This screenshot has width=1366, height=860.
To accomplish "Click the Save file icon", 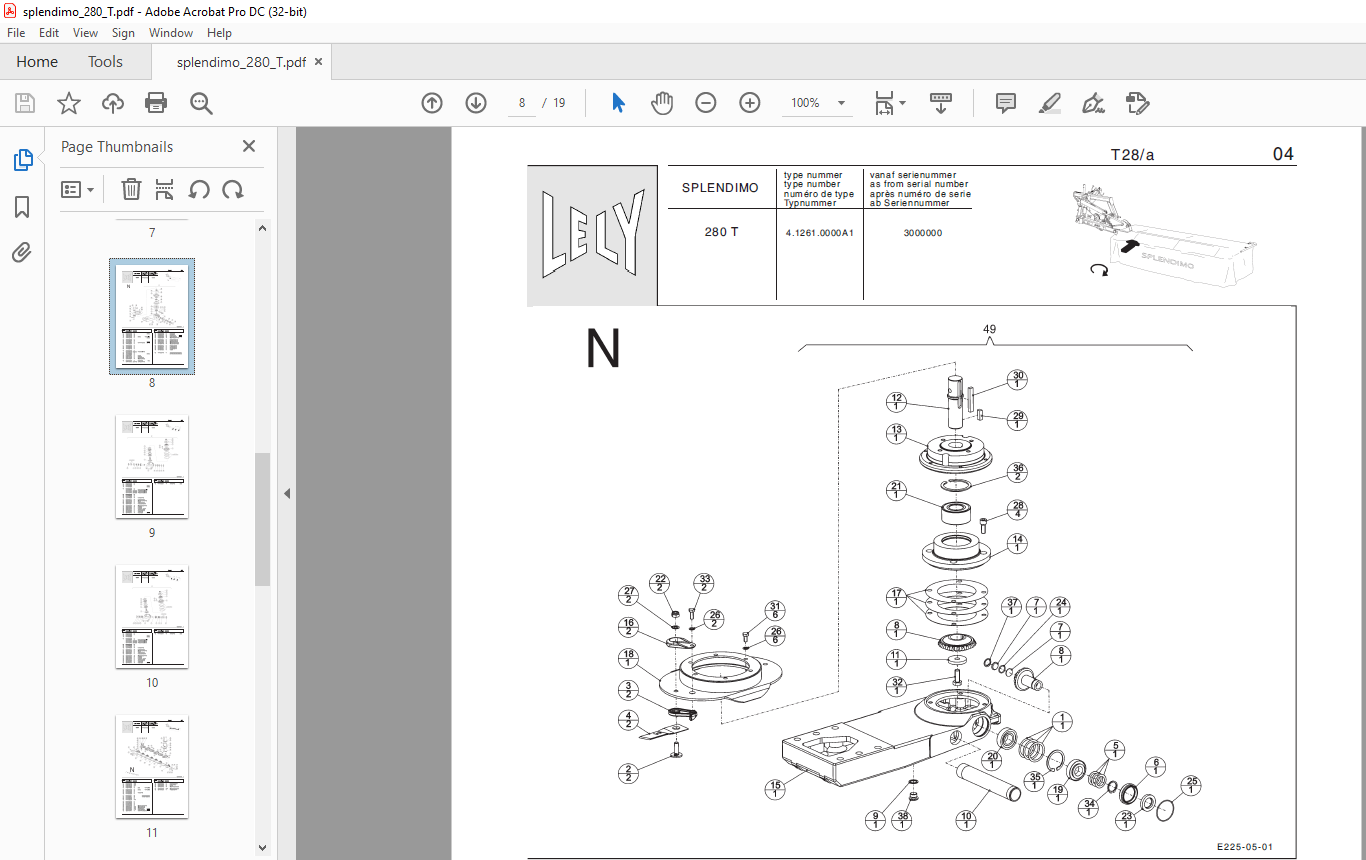I will (25, 103).
